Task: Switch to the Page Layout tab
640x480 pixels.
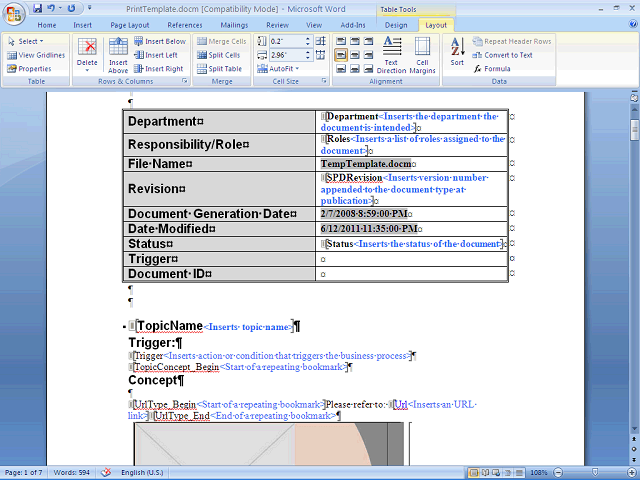Action: pyautogui.click(x=130, y=25)
